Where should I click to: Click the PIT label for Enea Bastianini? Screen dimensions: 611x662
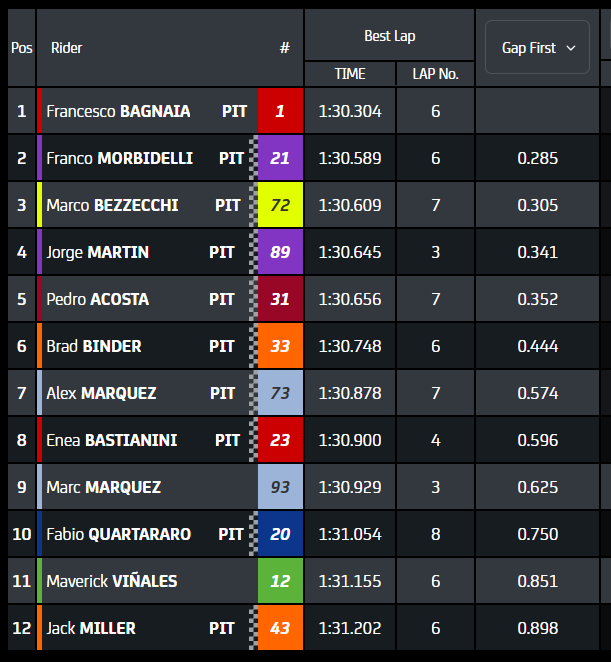(x=227, y=440)
